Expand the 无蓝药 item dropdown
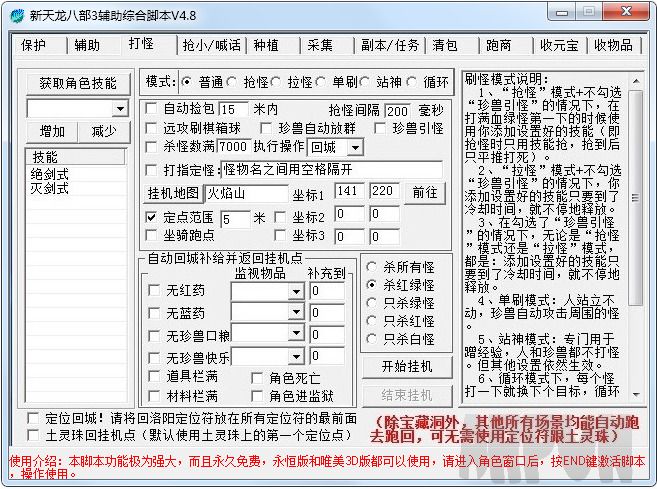Viewport: 657px width, 489px height. tap(296, 312)
